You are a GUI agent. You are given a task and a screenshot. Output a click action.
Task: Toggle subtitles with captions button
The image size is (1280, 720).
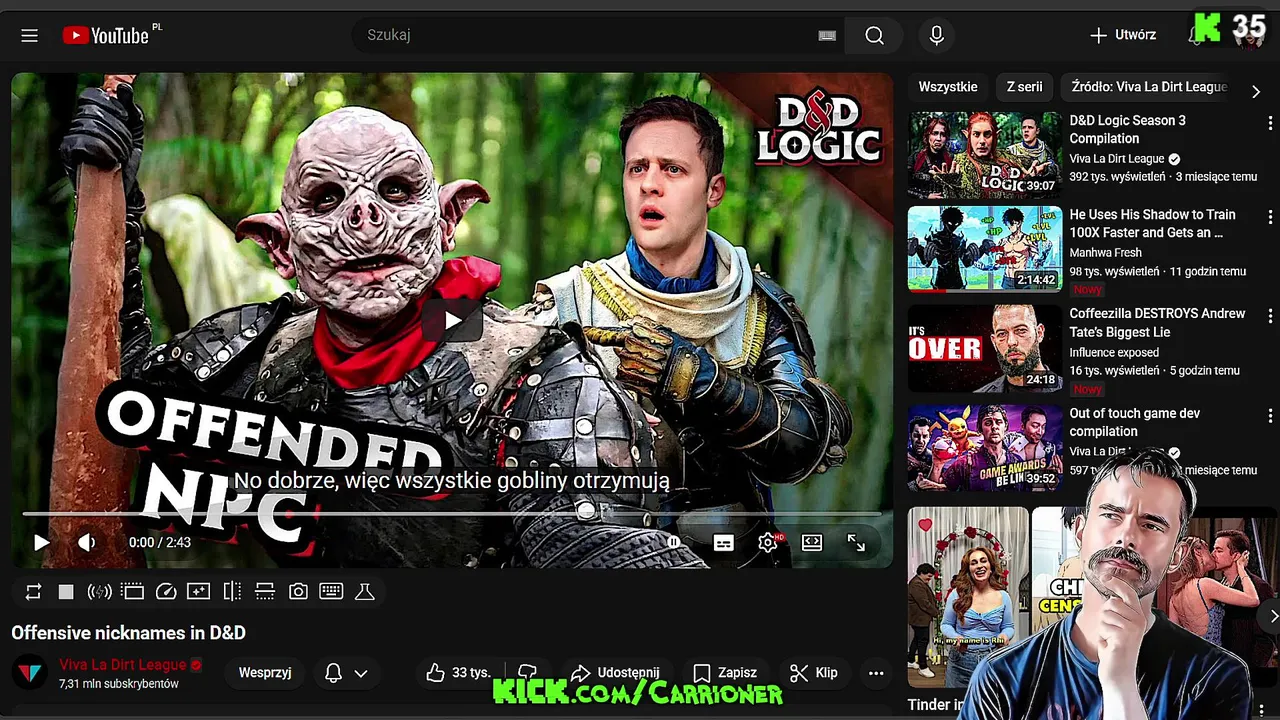[x=724, y=542]
